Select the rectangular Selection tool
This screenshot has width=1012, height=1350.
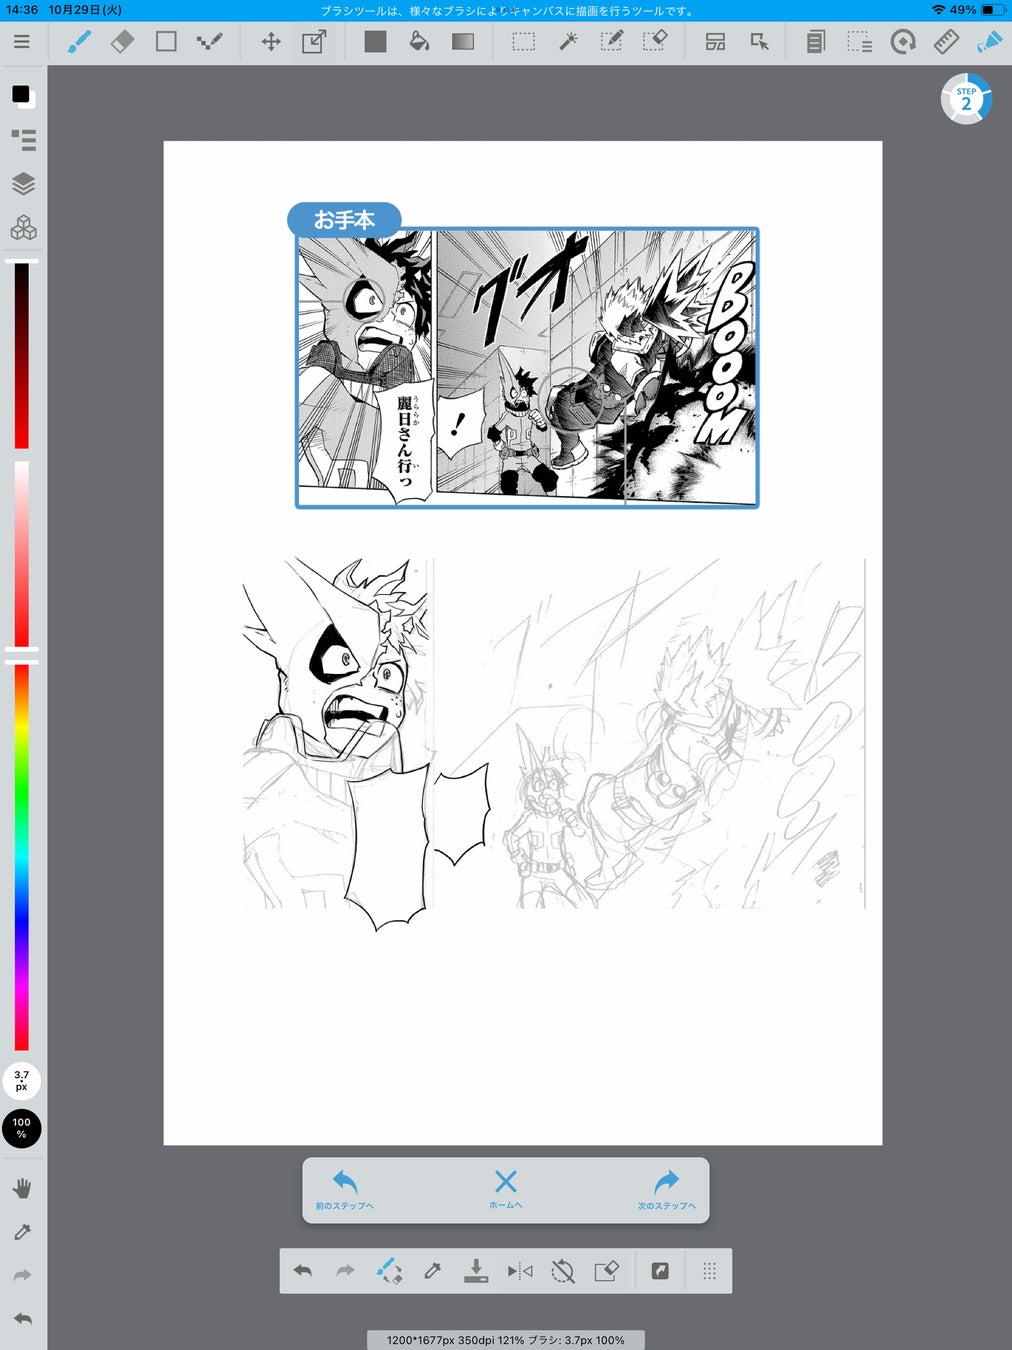tap(524, 42)
